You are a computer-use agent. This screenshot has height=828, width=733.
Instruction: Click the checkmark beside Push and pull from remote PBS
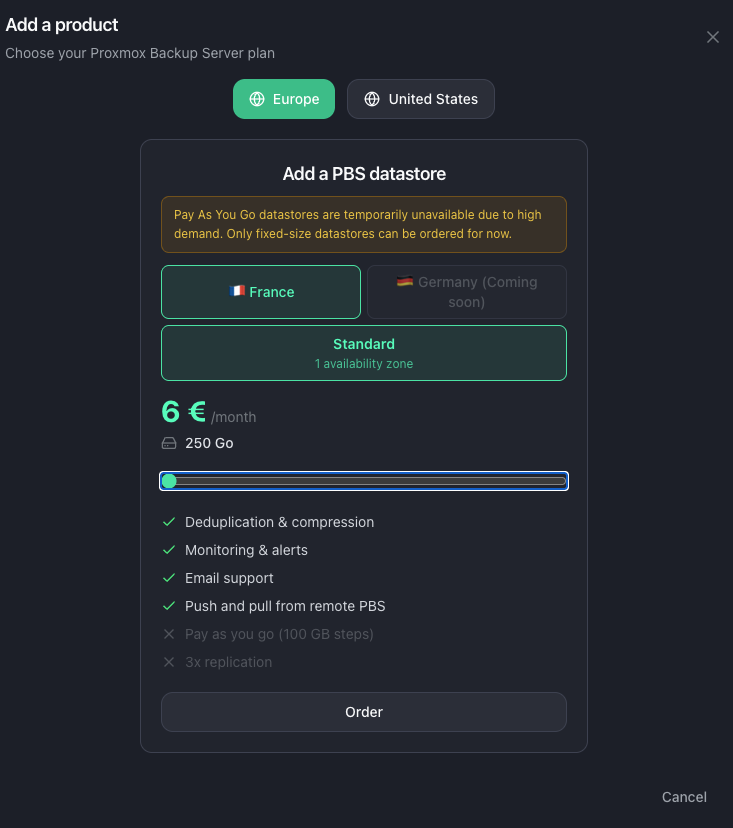click(x=169, y=606)
